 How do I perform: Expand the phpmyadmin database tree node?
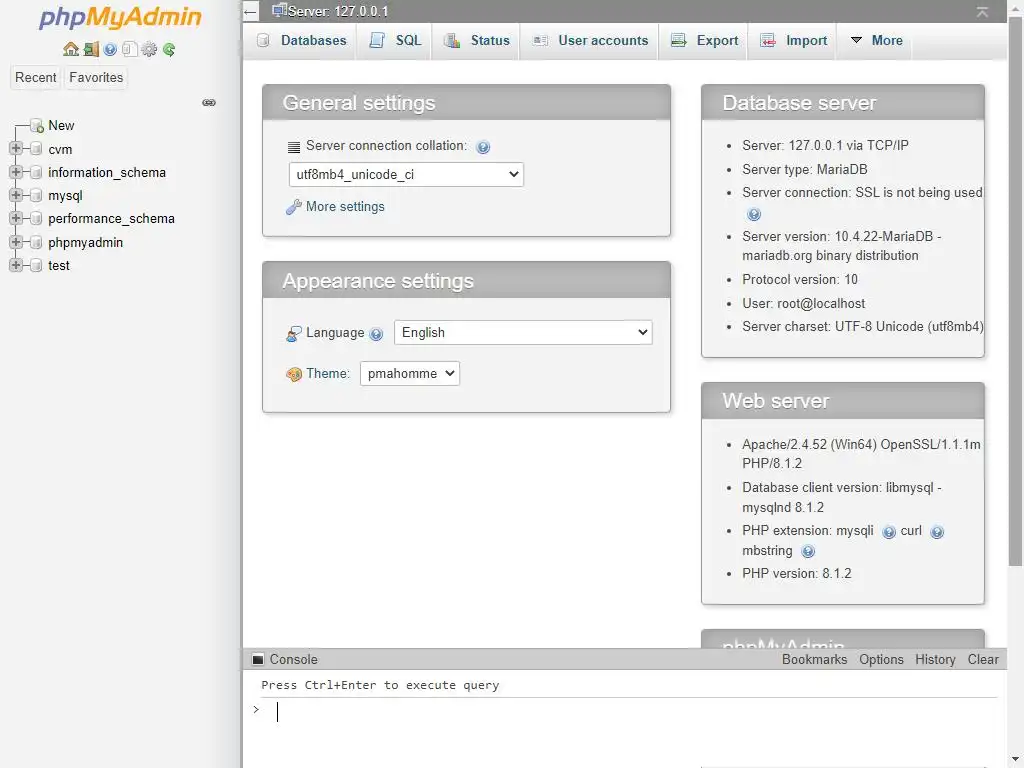[x=16, y=242]
